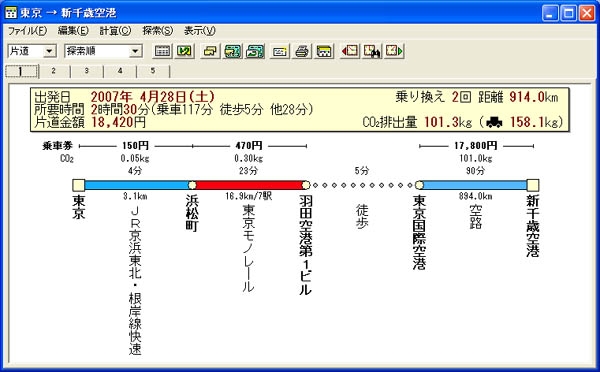Screen dimensions: 600x372
Task: Open the 探索(S) menu
Action: click(x=158, y=31)
